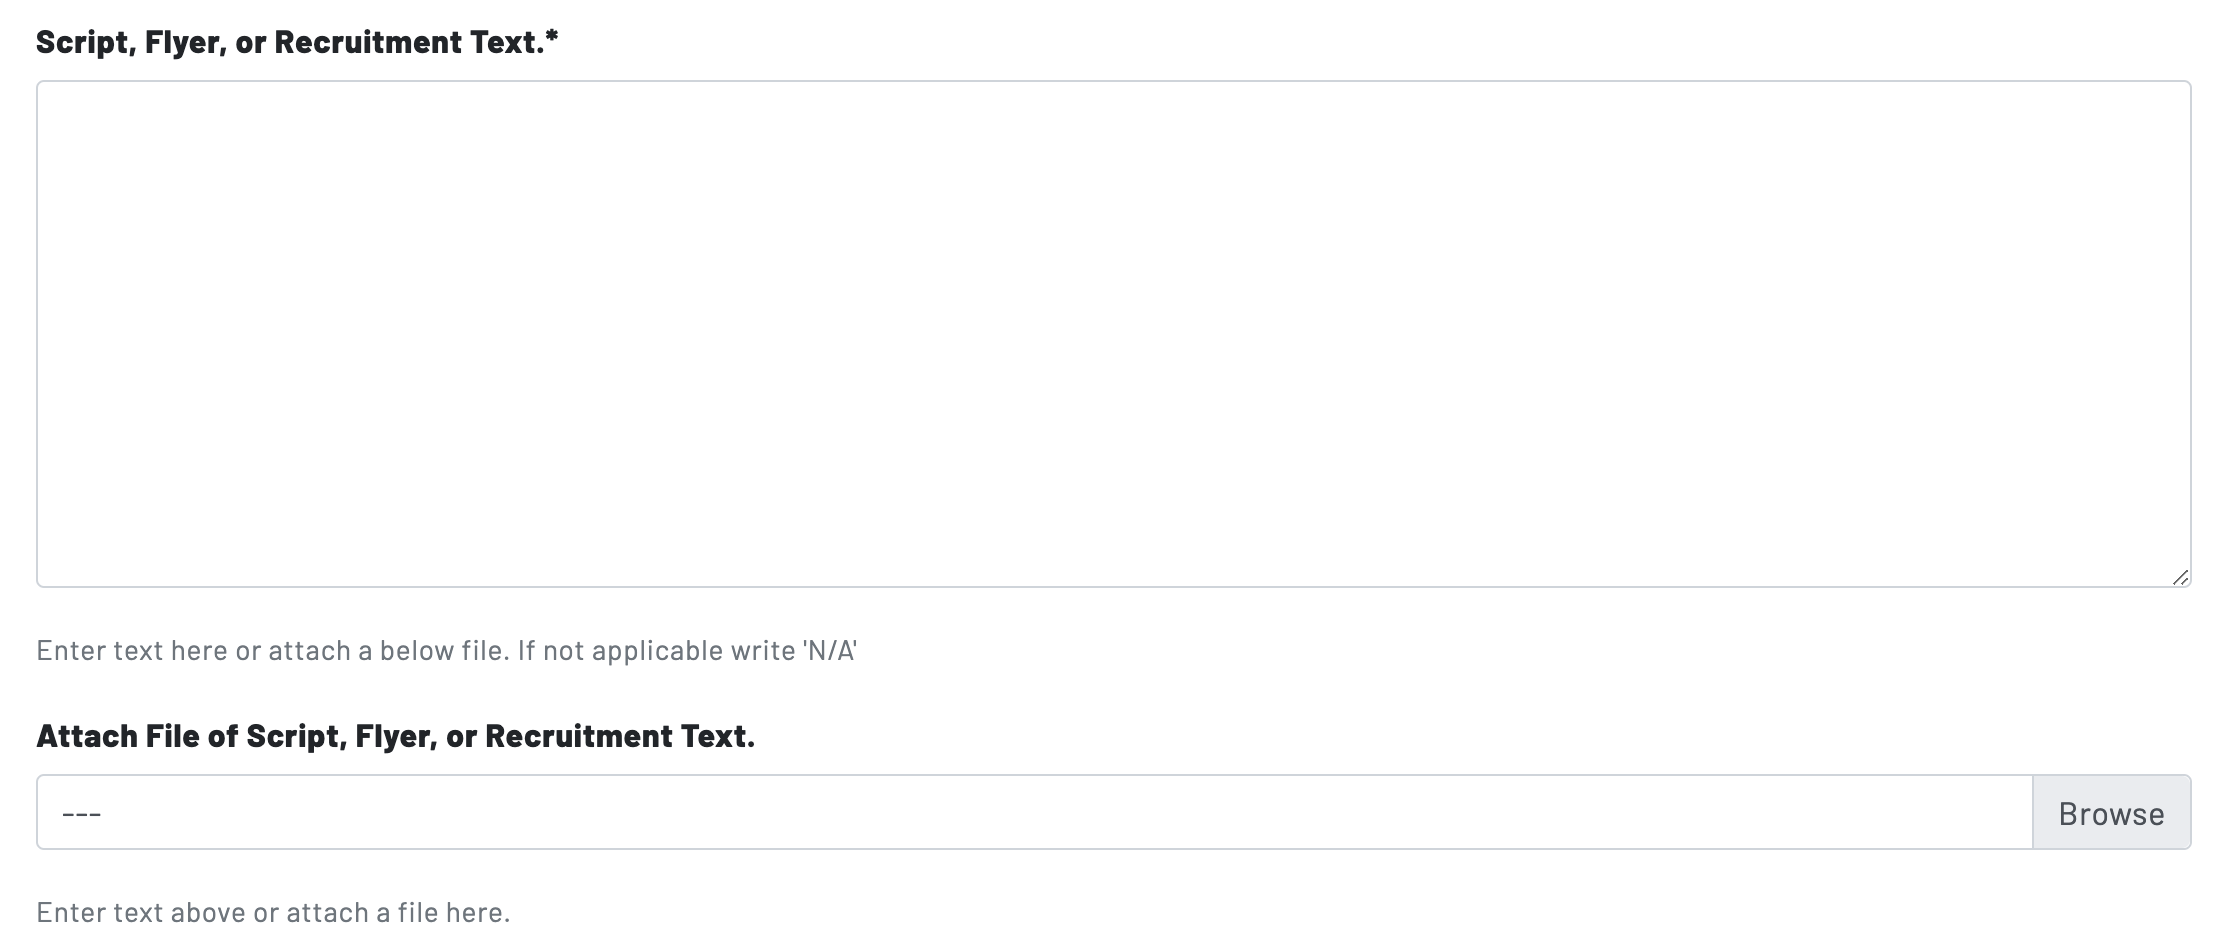
Task: Click the 'N/A' text in the hint
Action: pyautogui.click(x=829, y=651)
